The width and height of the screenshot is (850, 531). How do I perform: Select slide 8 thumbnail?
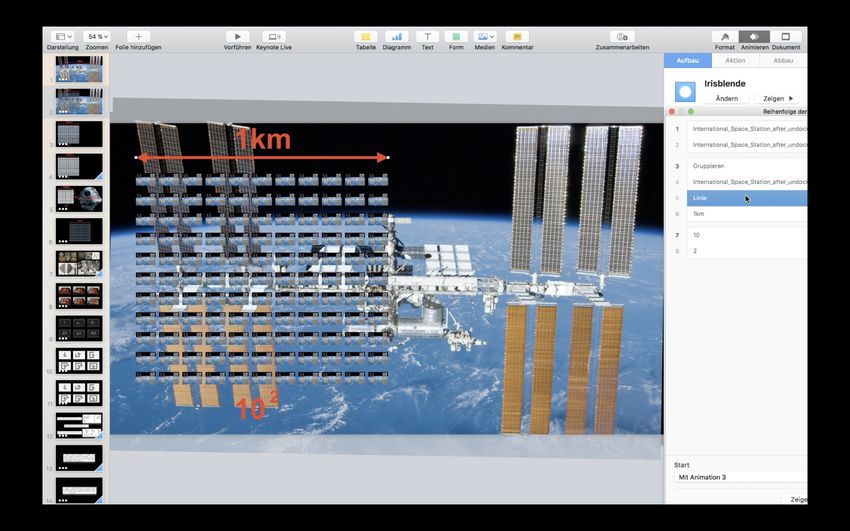coord(79,296)
